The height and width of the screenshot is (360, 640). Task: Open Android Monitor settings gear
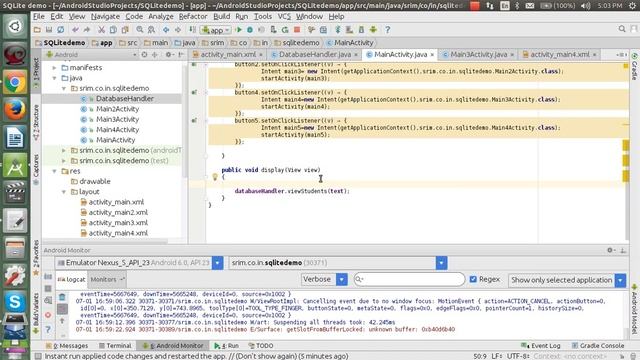(x=610, y=250)
